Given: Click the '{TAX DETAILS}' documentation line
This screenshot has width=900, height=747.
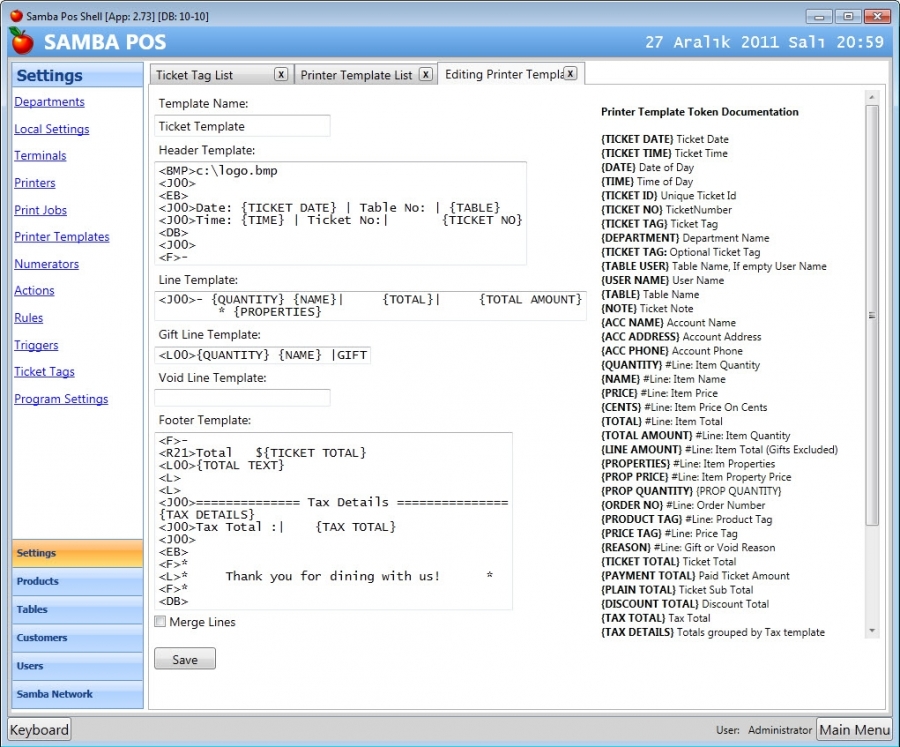Looking at the screenshot, I should click(713, 632).
